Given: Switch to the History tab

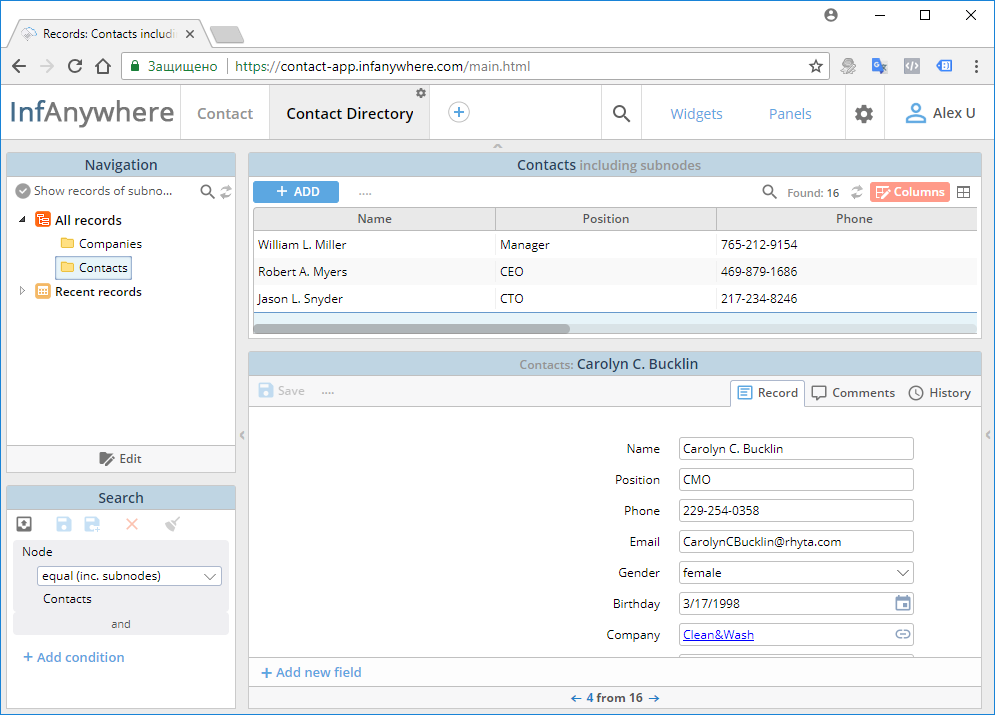Looking at the screenshot, I should [x=940, y=393].
